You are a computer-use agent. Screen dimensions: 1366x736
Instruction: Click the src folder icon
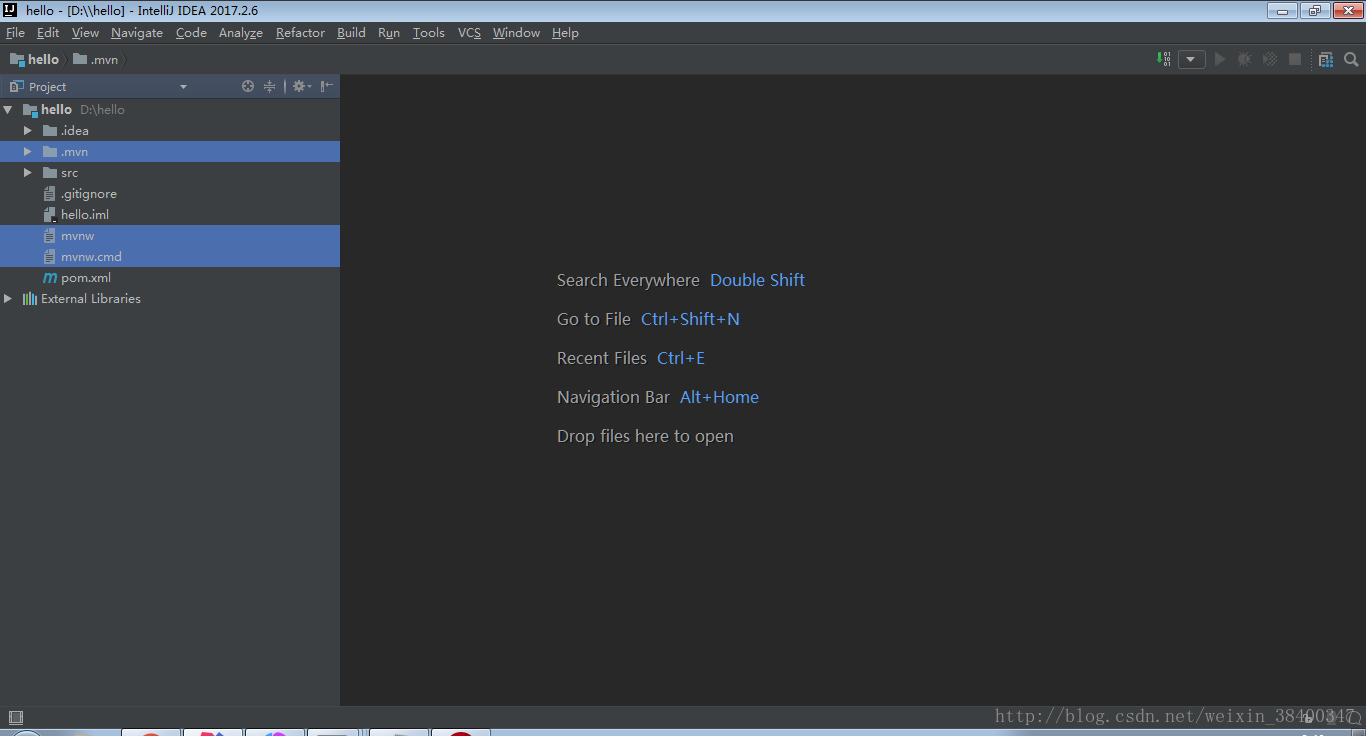pos(50,172)
